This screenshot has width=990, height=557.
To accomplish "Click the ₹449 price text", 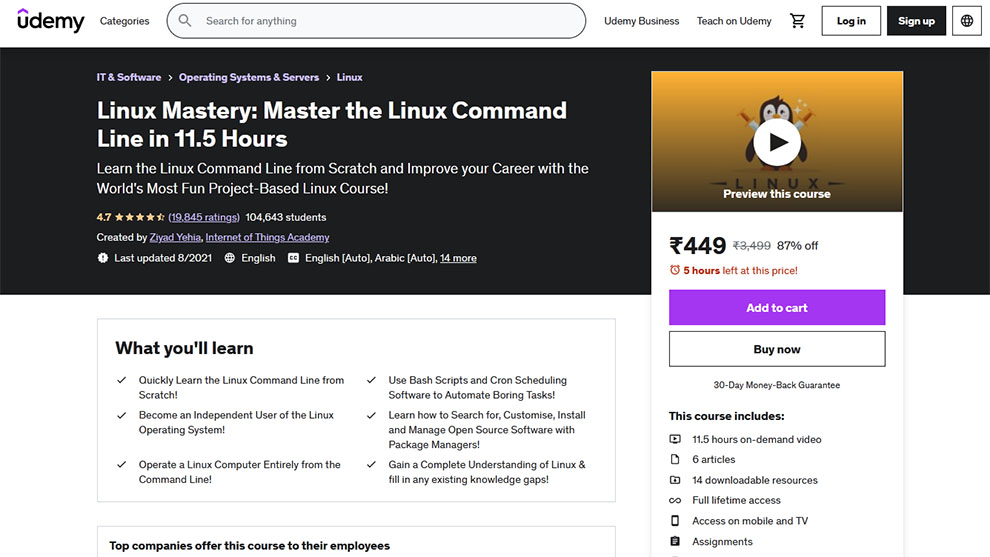I will (698, 246).
